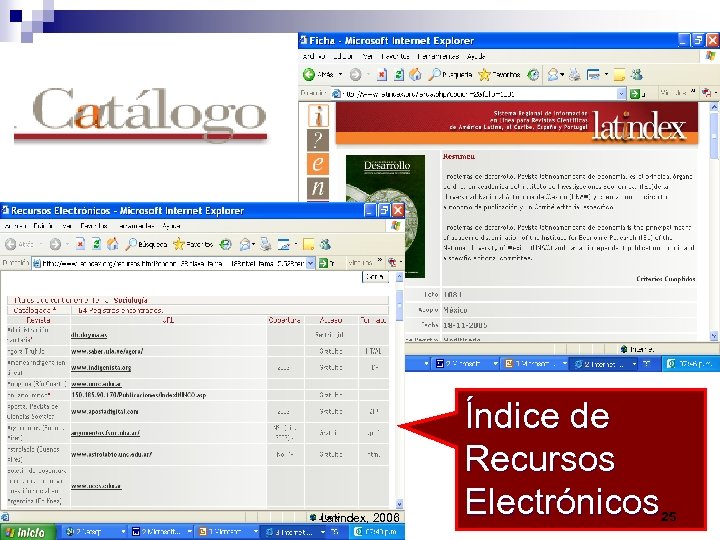Open Favoritos star in Recursos Electrónicos window
The image size is (720, 540).
193,244
